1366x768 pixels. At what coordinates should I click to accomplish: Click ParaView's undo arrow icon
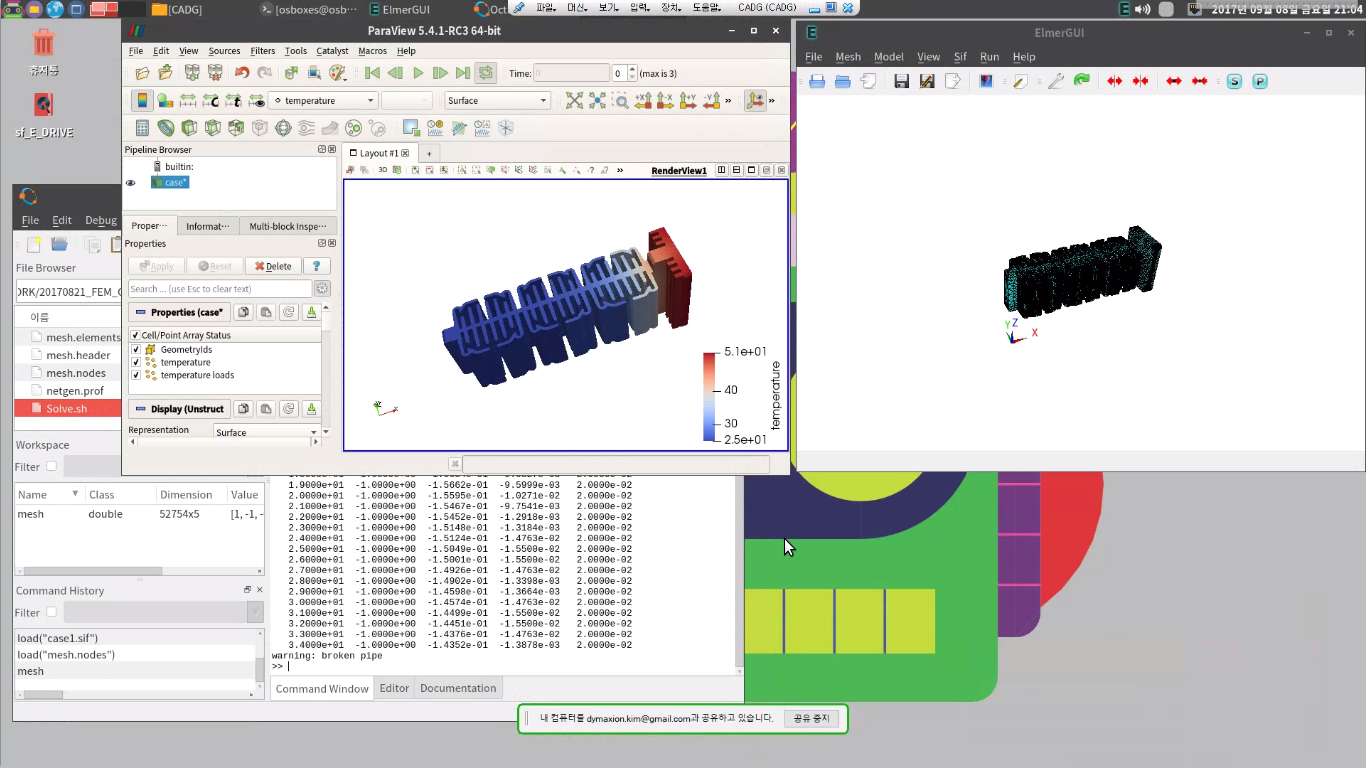click(x=242, y=73)
